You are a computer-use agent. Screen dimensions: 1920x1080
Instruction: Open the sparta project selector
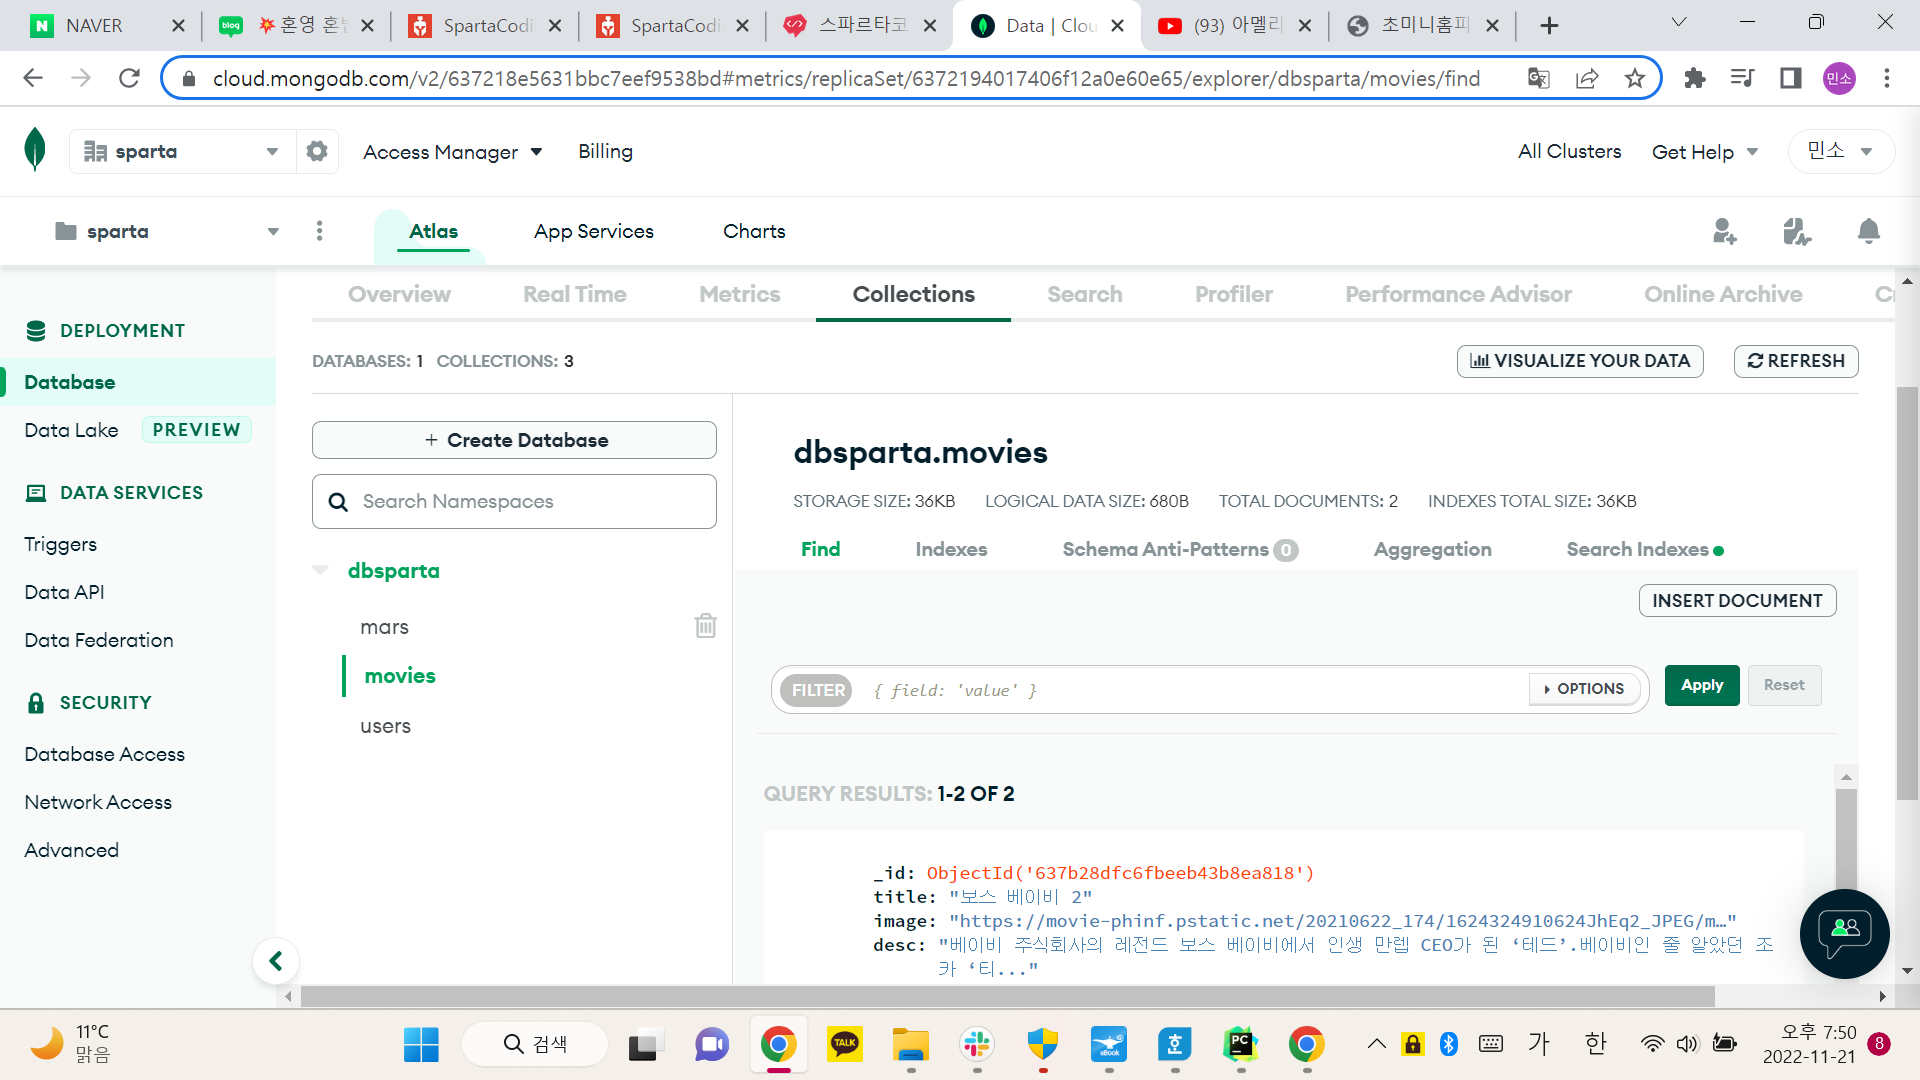coord(167,231)
